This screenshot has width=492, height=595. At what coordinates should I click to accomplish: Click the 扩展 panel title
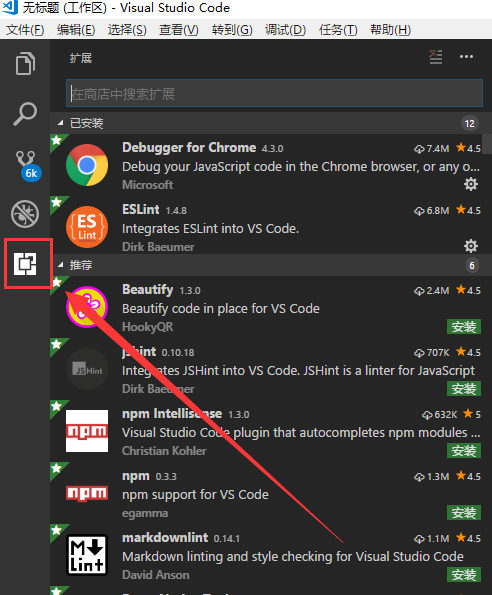pos(81,58)
